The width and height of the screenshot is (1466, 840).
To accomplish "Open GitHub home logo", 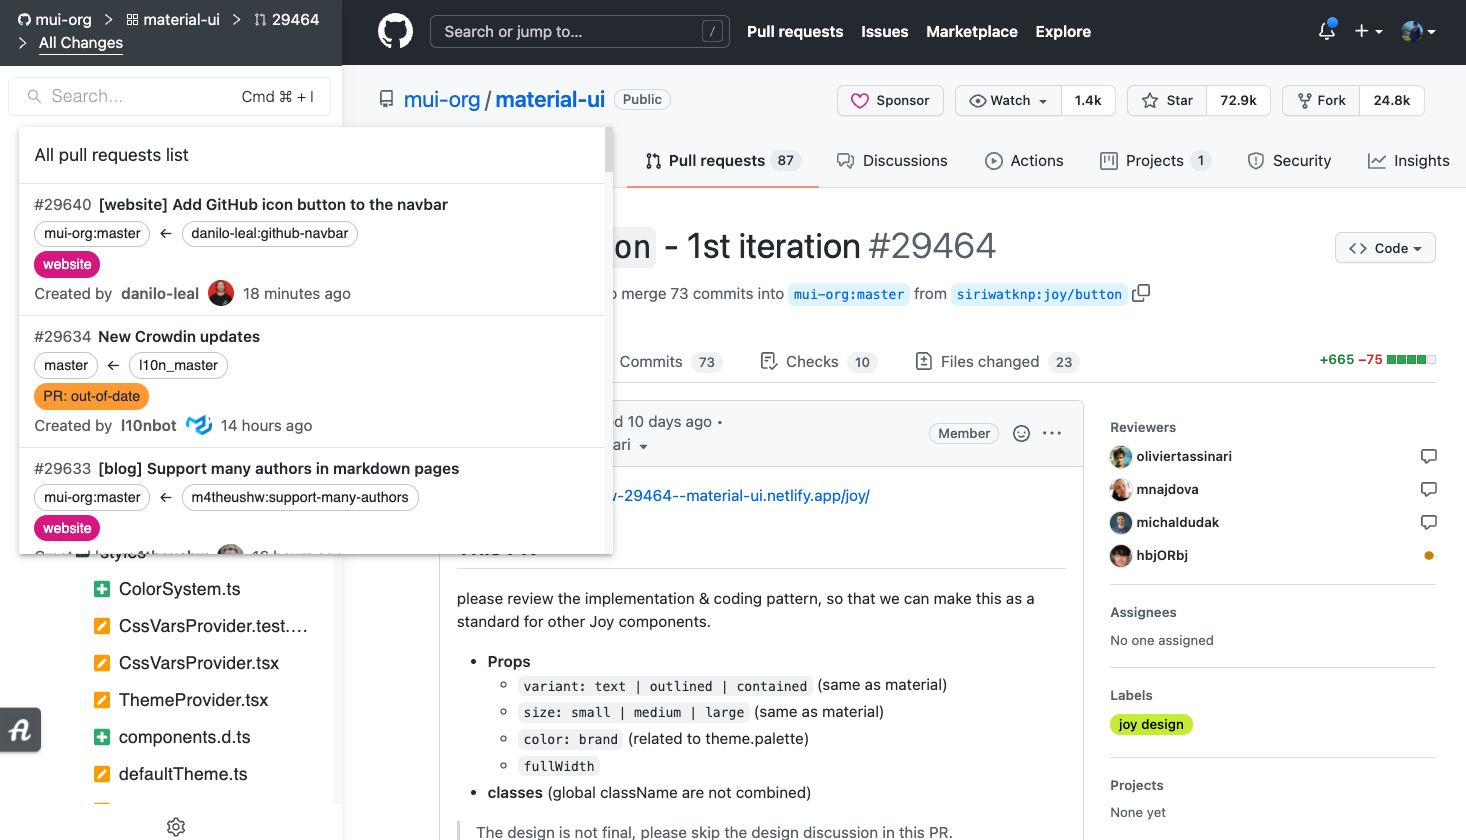I will tap(395, 32).
